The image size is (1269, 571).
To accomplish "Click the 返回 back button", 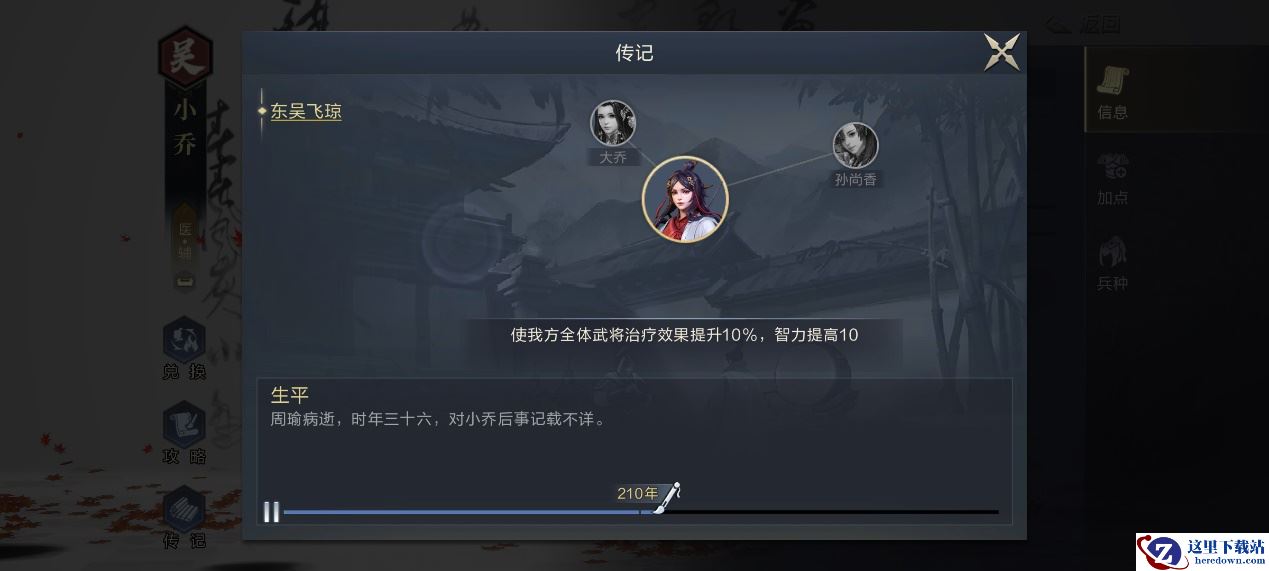I will 1085,22.
